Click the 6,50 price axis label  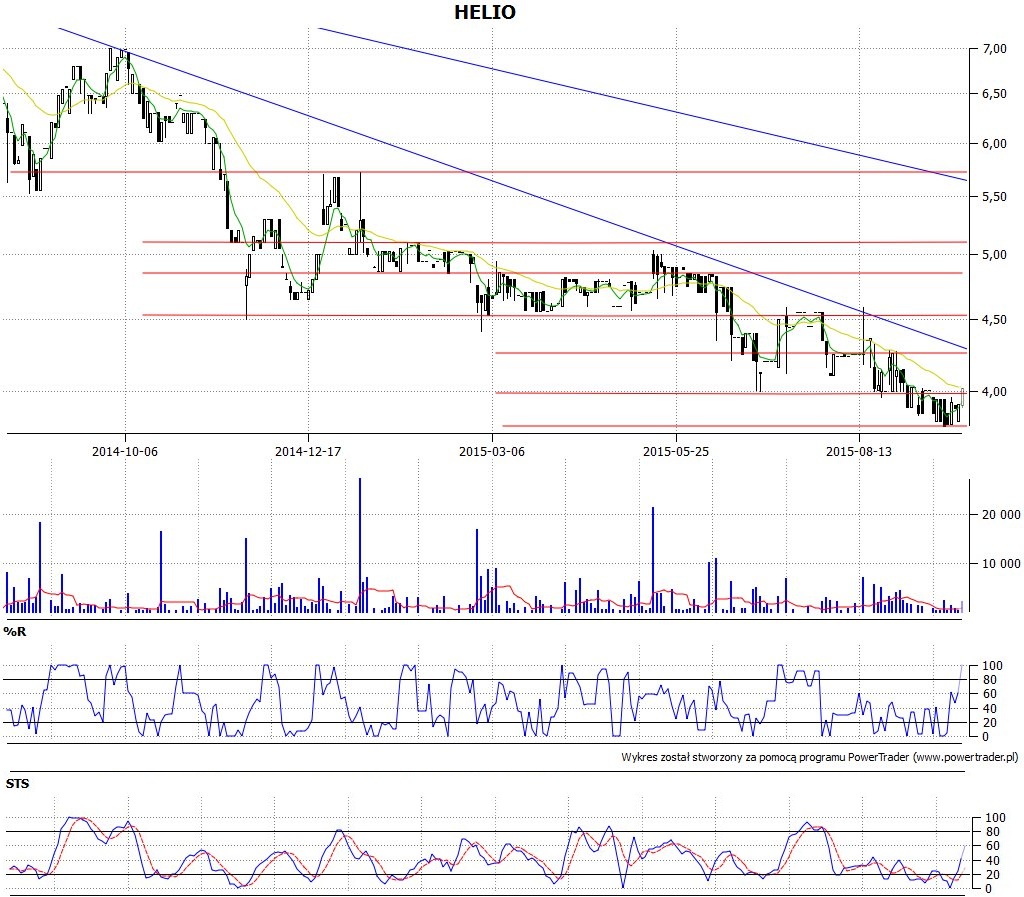tap(995, 94)
